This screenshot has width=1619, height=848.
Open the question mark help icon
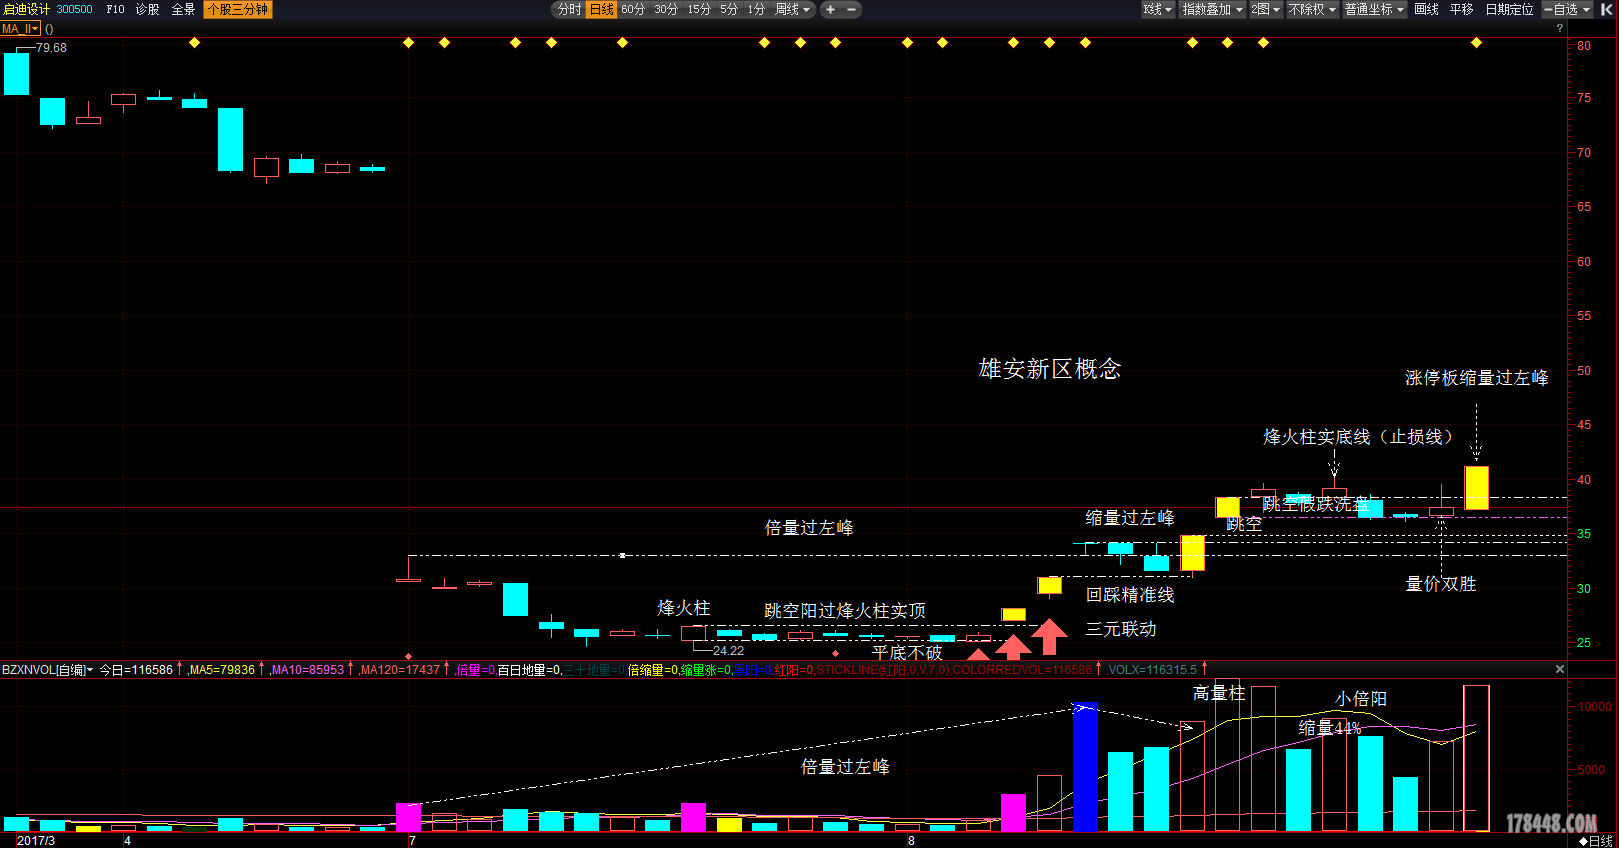pos(1559,28)
